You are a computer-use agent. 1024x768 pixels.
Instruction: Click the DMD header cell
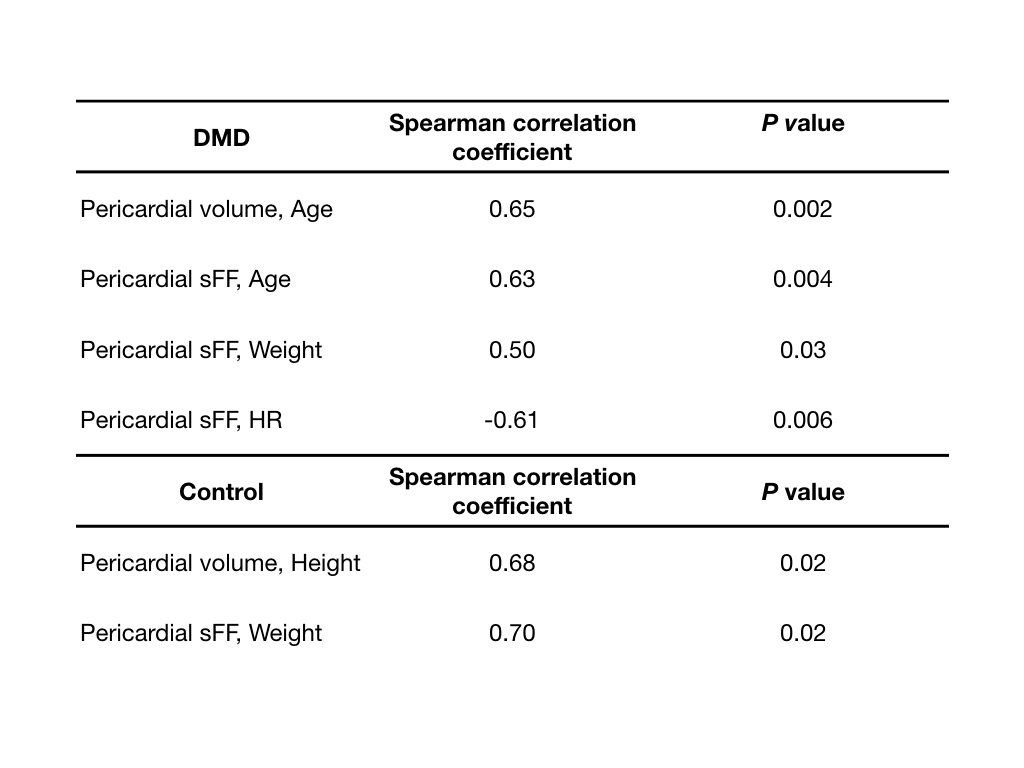click(221, 138)
